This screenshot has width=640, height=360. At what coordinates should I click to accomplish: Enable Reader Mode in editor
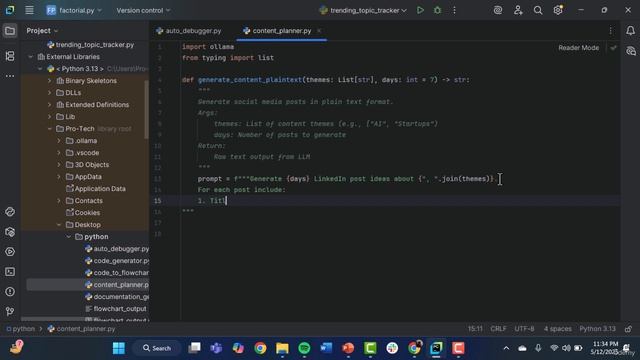tap(578, 48)
